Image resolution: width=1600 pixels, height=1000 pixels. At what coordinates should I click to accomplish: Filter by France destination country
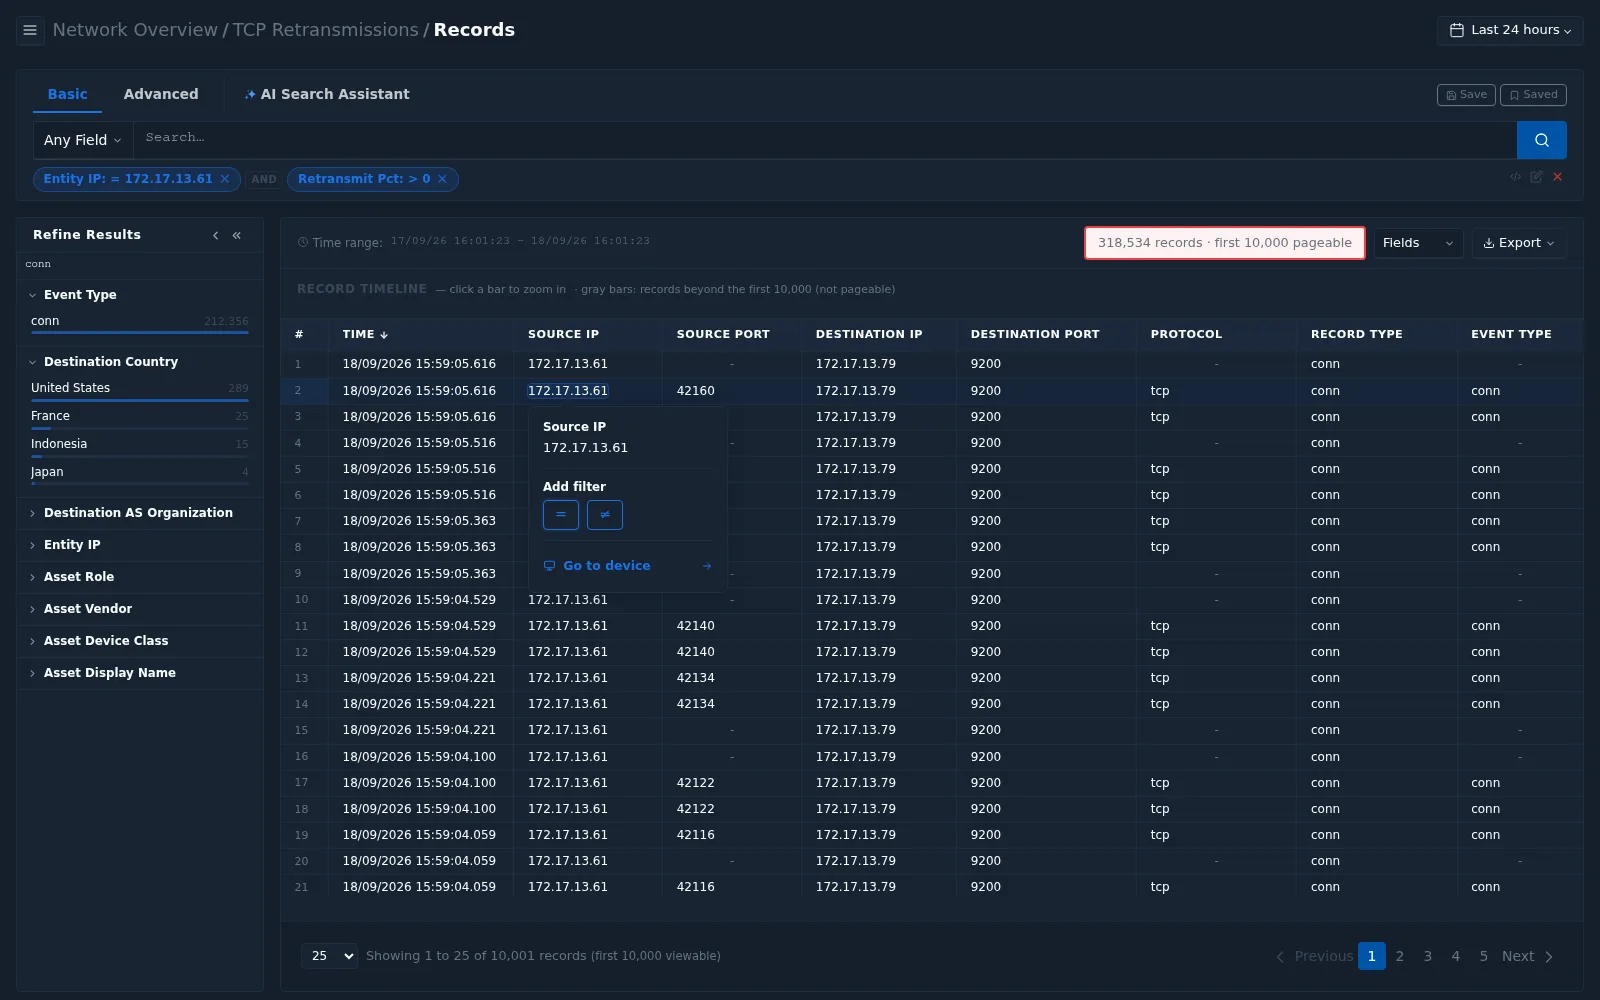pos(139,417)
